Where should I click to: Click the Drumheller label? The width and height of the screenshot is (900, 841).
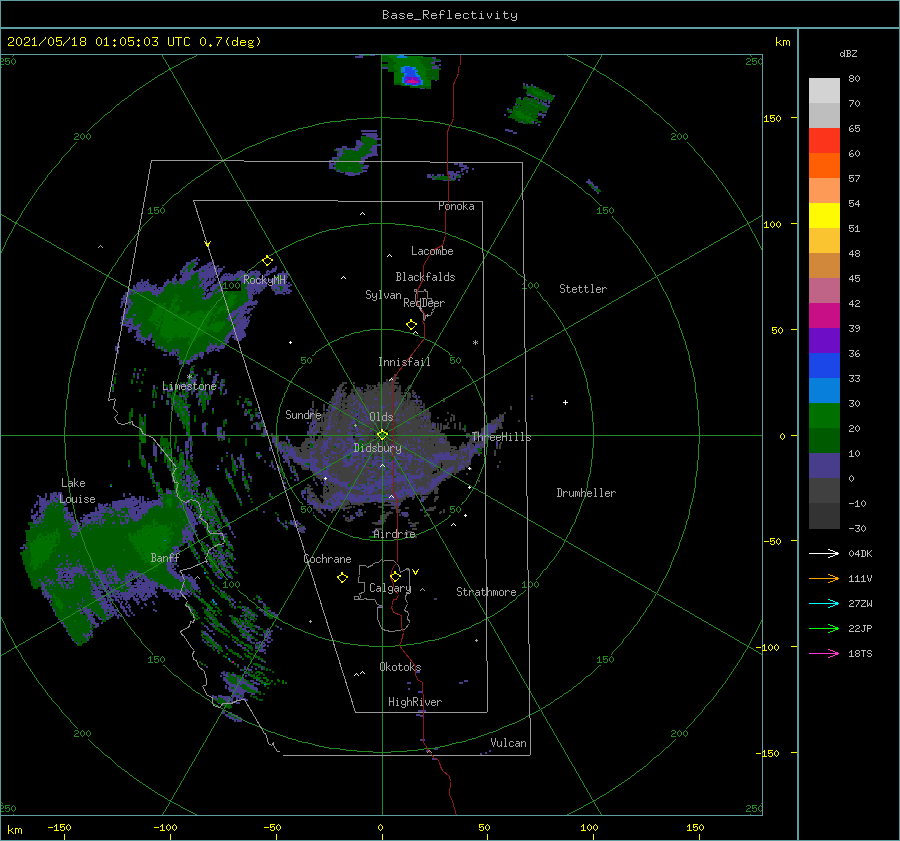(586, 493)
